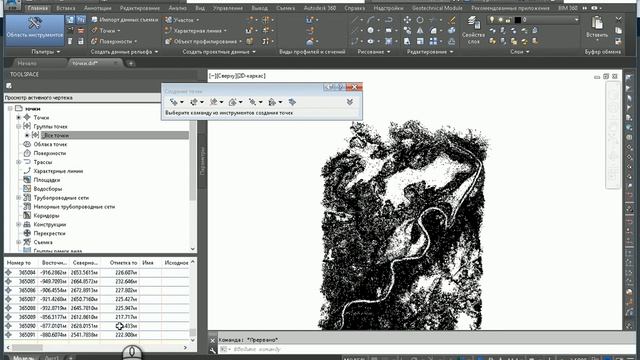Select Водосборы tree item
640x360 pixels.
coord(47,189)
